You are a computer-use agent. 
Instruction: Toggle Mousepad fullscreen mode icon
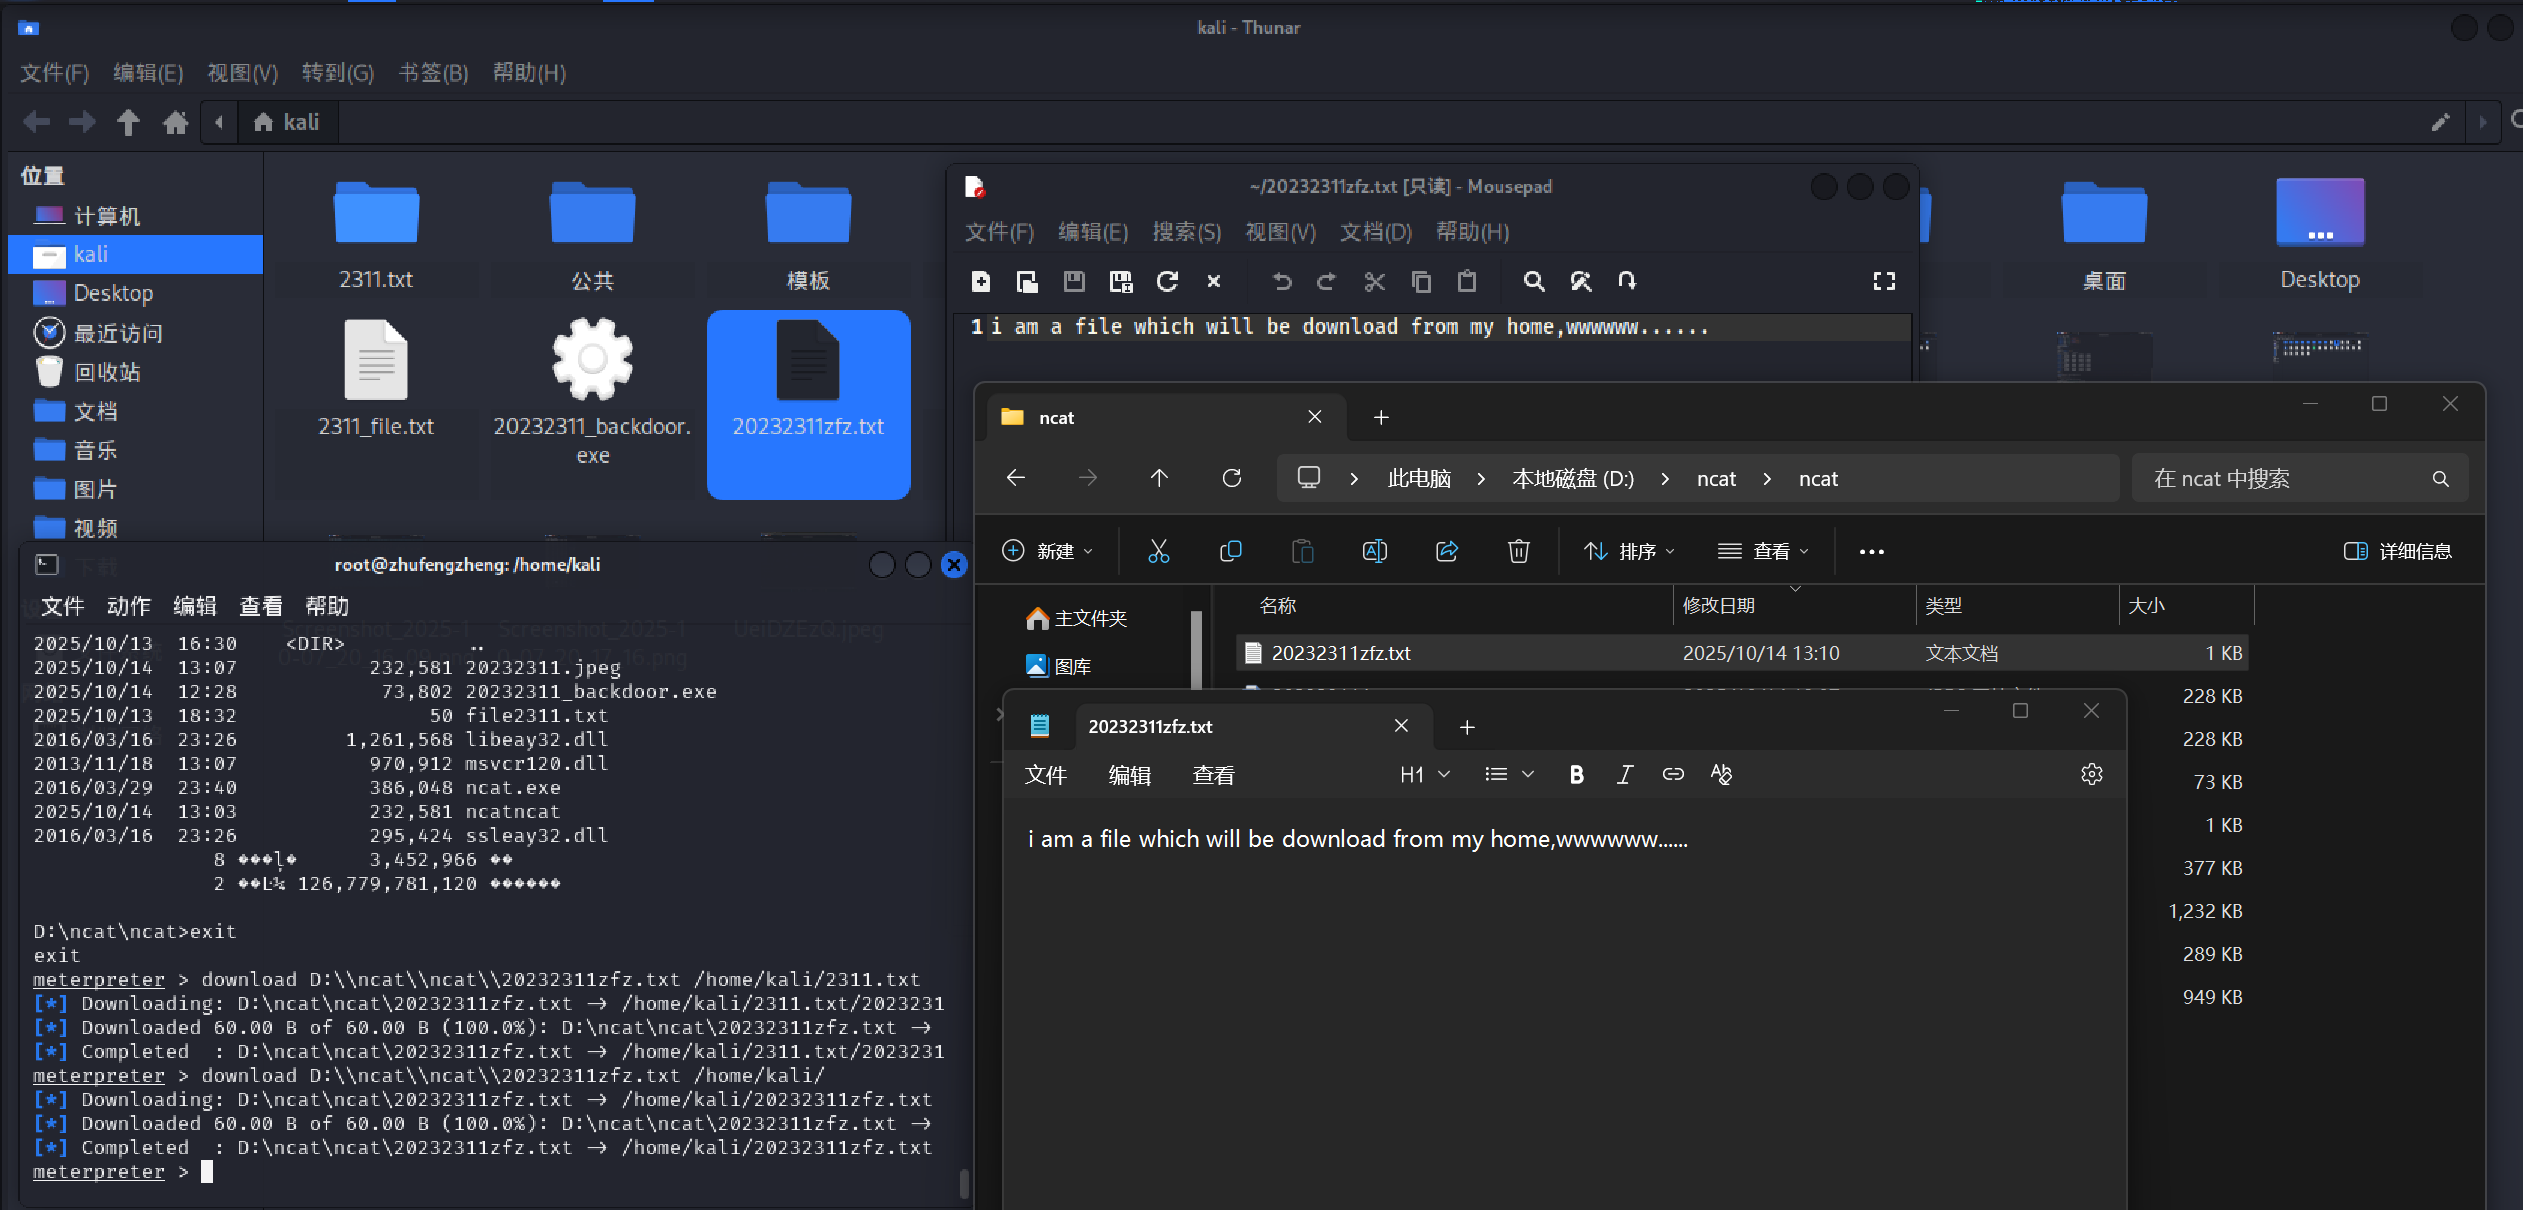click(1884, 282)
